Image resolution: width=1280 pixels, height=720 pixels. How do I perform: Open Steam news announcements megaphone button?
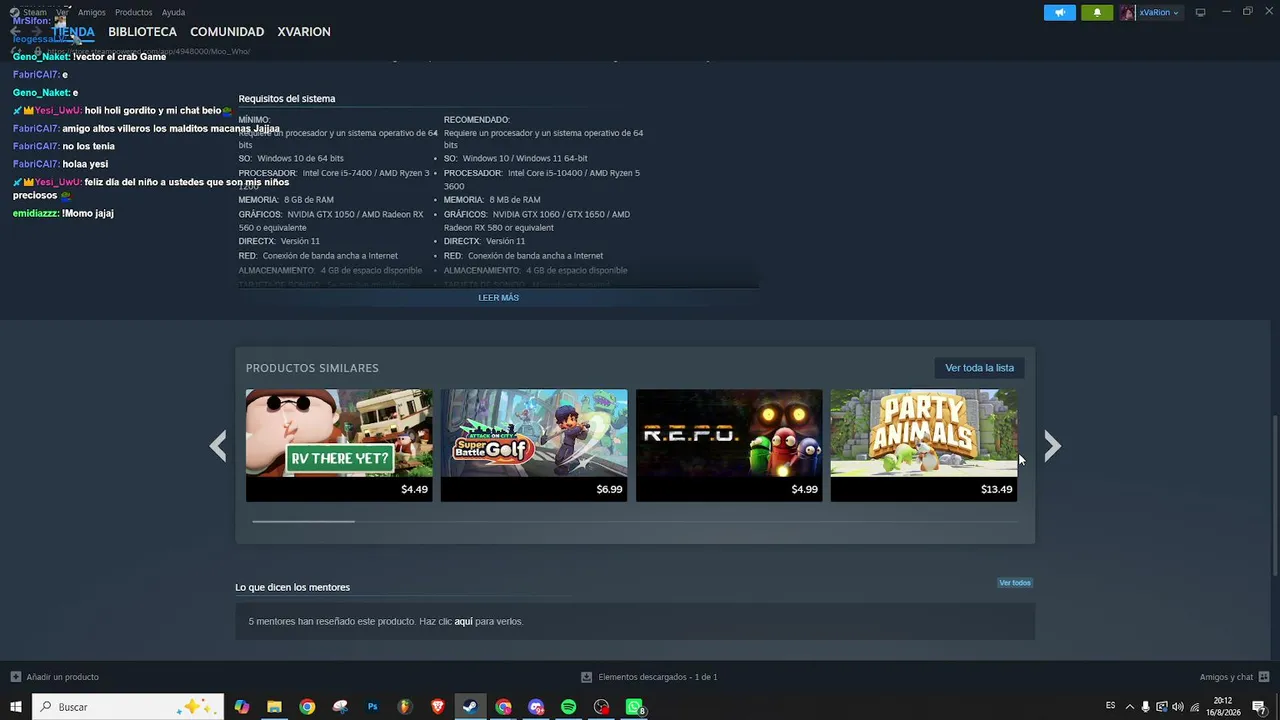click(1060, 13)
